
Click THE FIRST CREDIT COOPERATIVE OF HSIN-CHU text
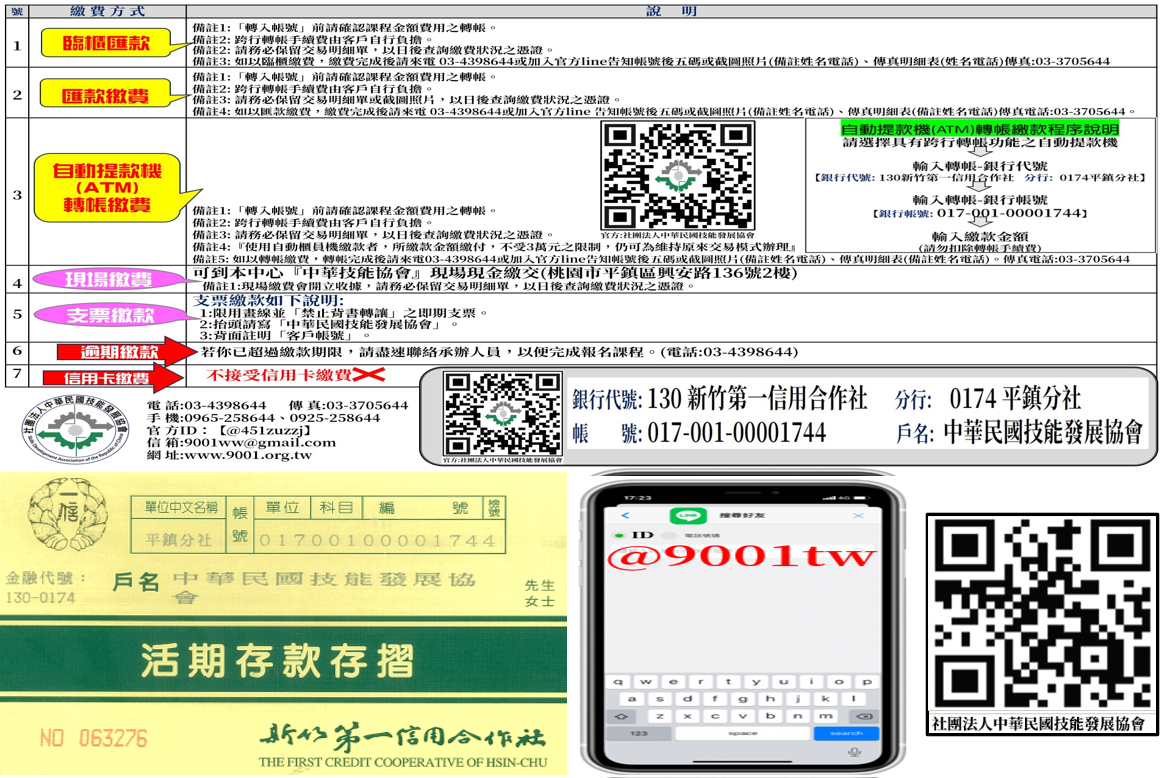403,762
